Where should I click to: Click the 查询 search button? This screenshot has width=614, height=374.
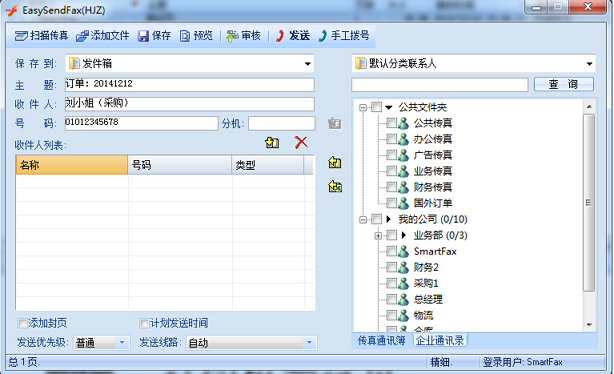point(564,84)
